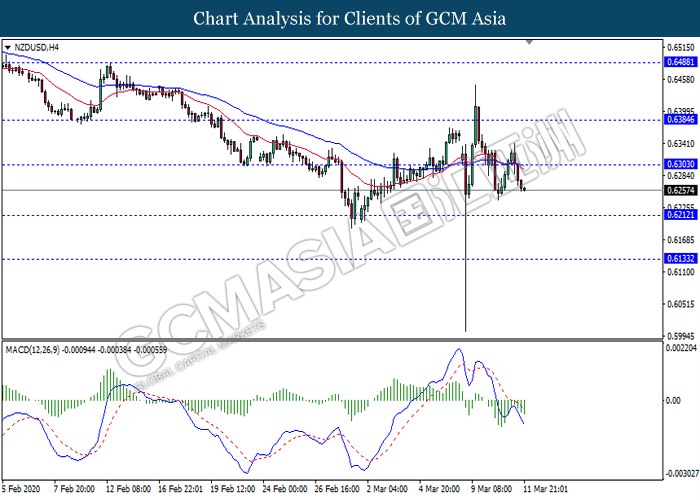Select the 0.62121 price level label
700x500 pixels.
tap(681, 215)
